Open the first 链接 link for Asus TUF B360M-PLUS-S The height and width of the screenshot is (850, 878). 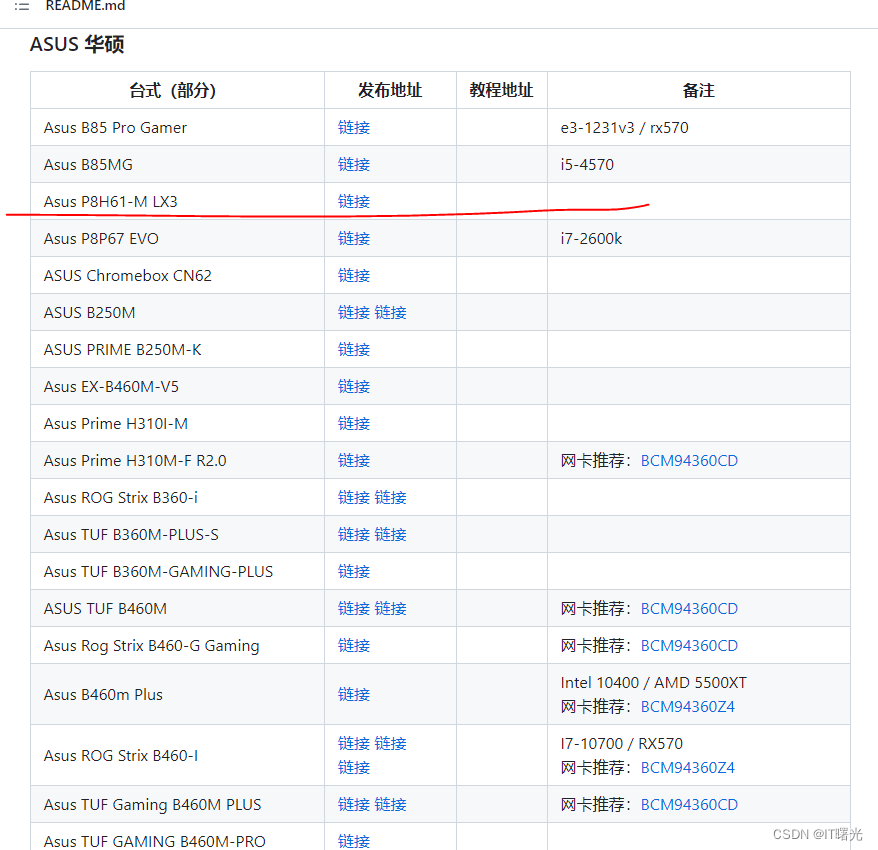click(354, 534)
